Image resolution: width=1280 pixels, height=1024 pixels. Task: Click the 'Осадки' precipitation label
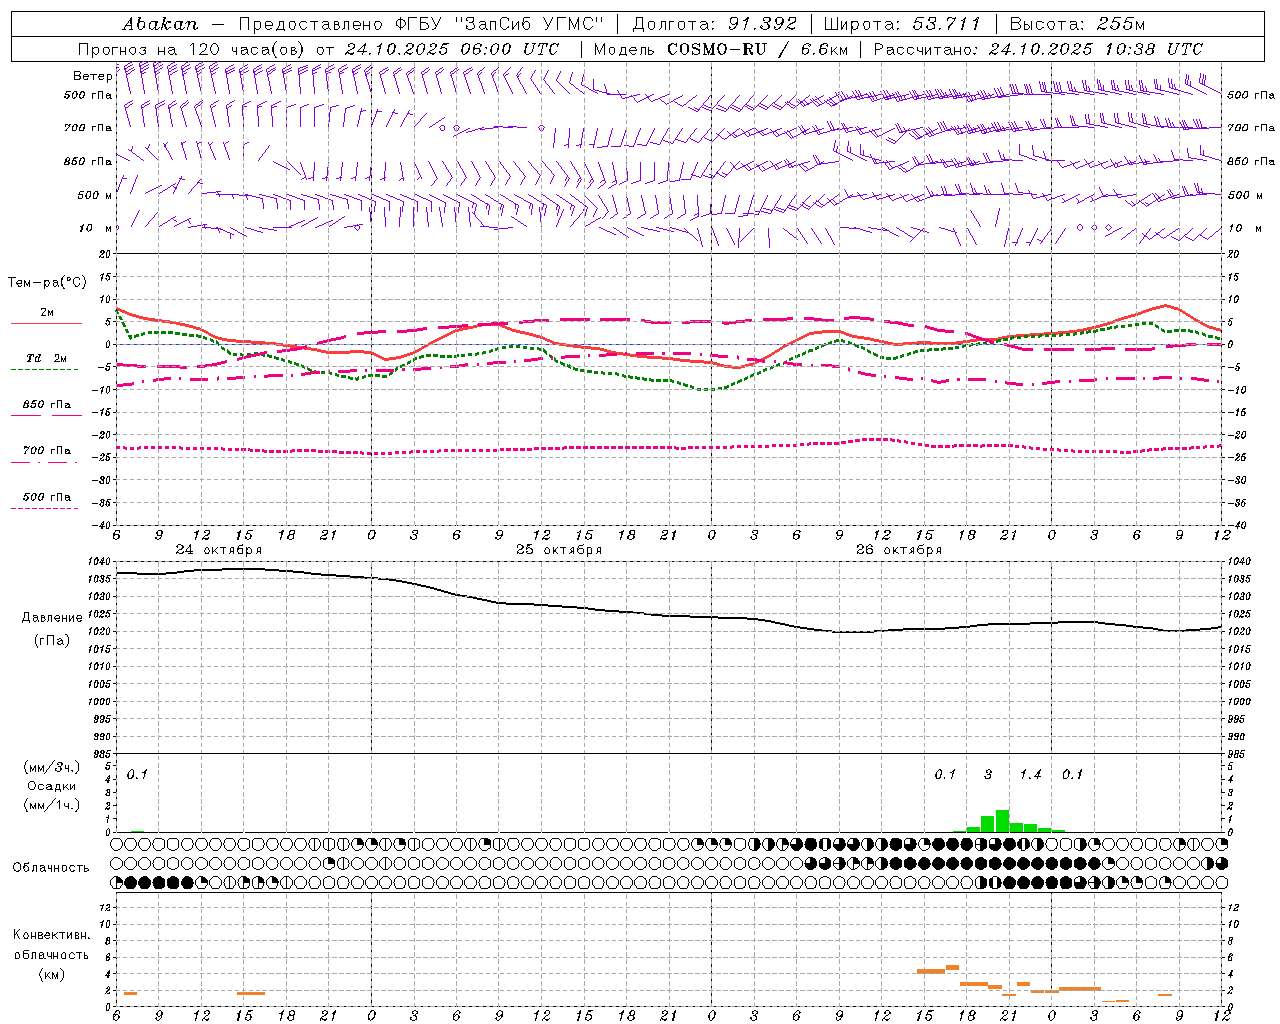coord(51,786)
